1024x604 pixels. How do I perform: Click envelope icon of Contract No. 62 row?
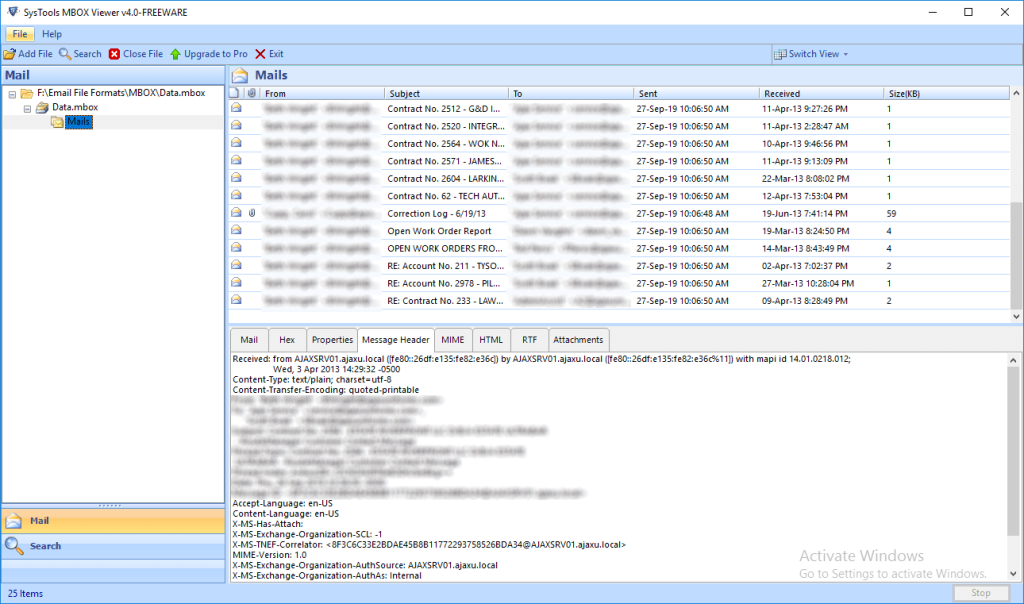click(236, 195)
